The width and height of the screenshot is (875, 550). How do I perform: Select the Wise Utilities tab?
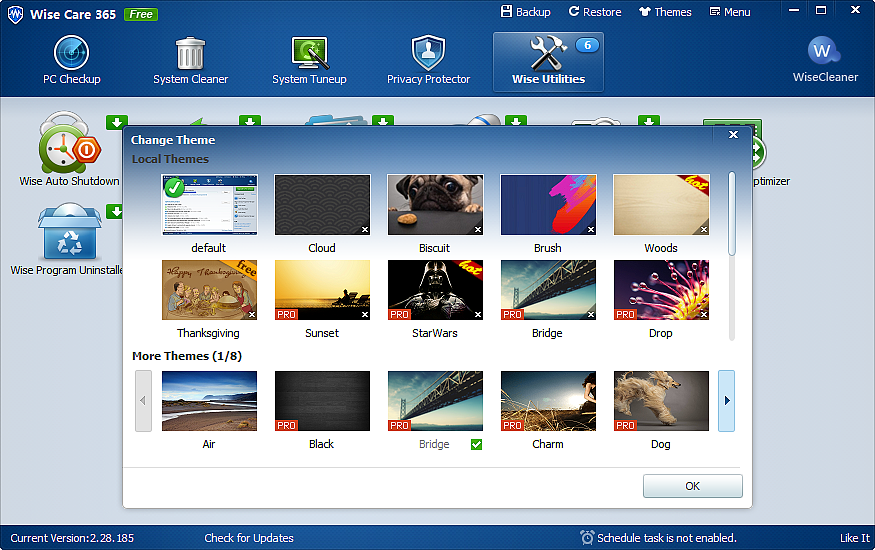548,61
